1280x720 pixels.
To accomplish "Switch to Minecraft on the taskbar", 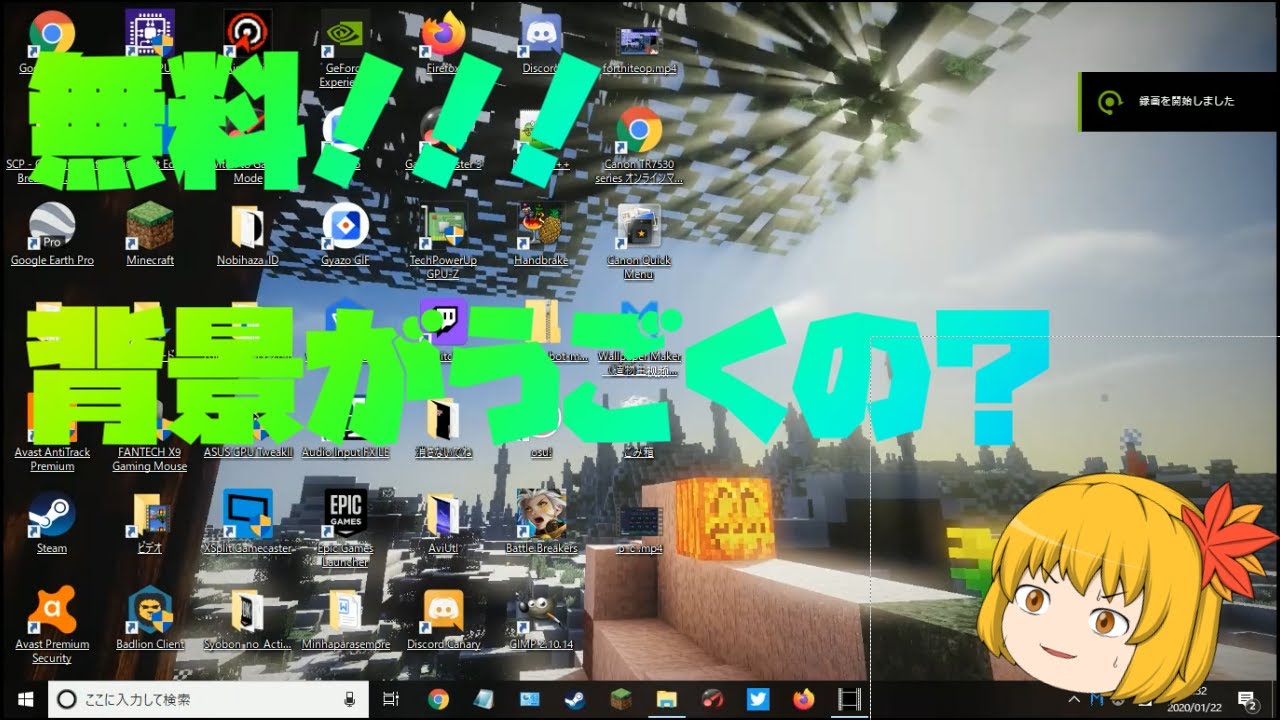I will (621, 700).
